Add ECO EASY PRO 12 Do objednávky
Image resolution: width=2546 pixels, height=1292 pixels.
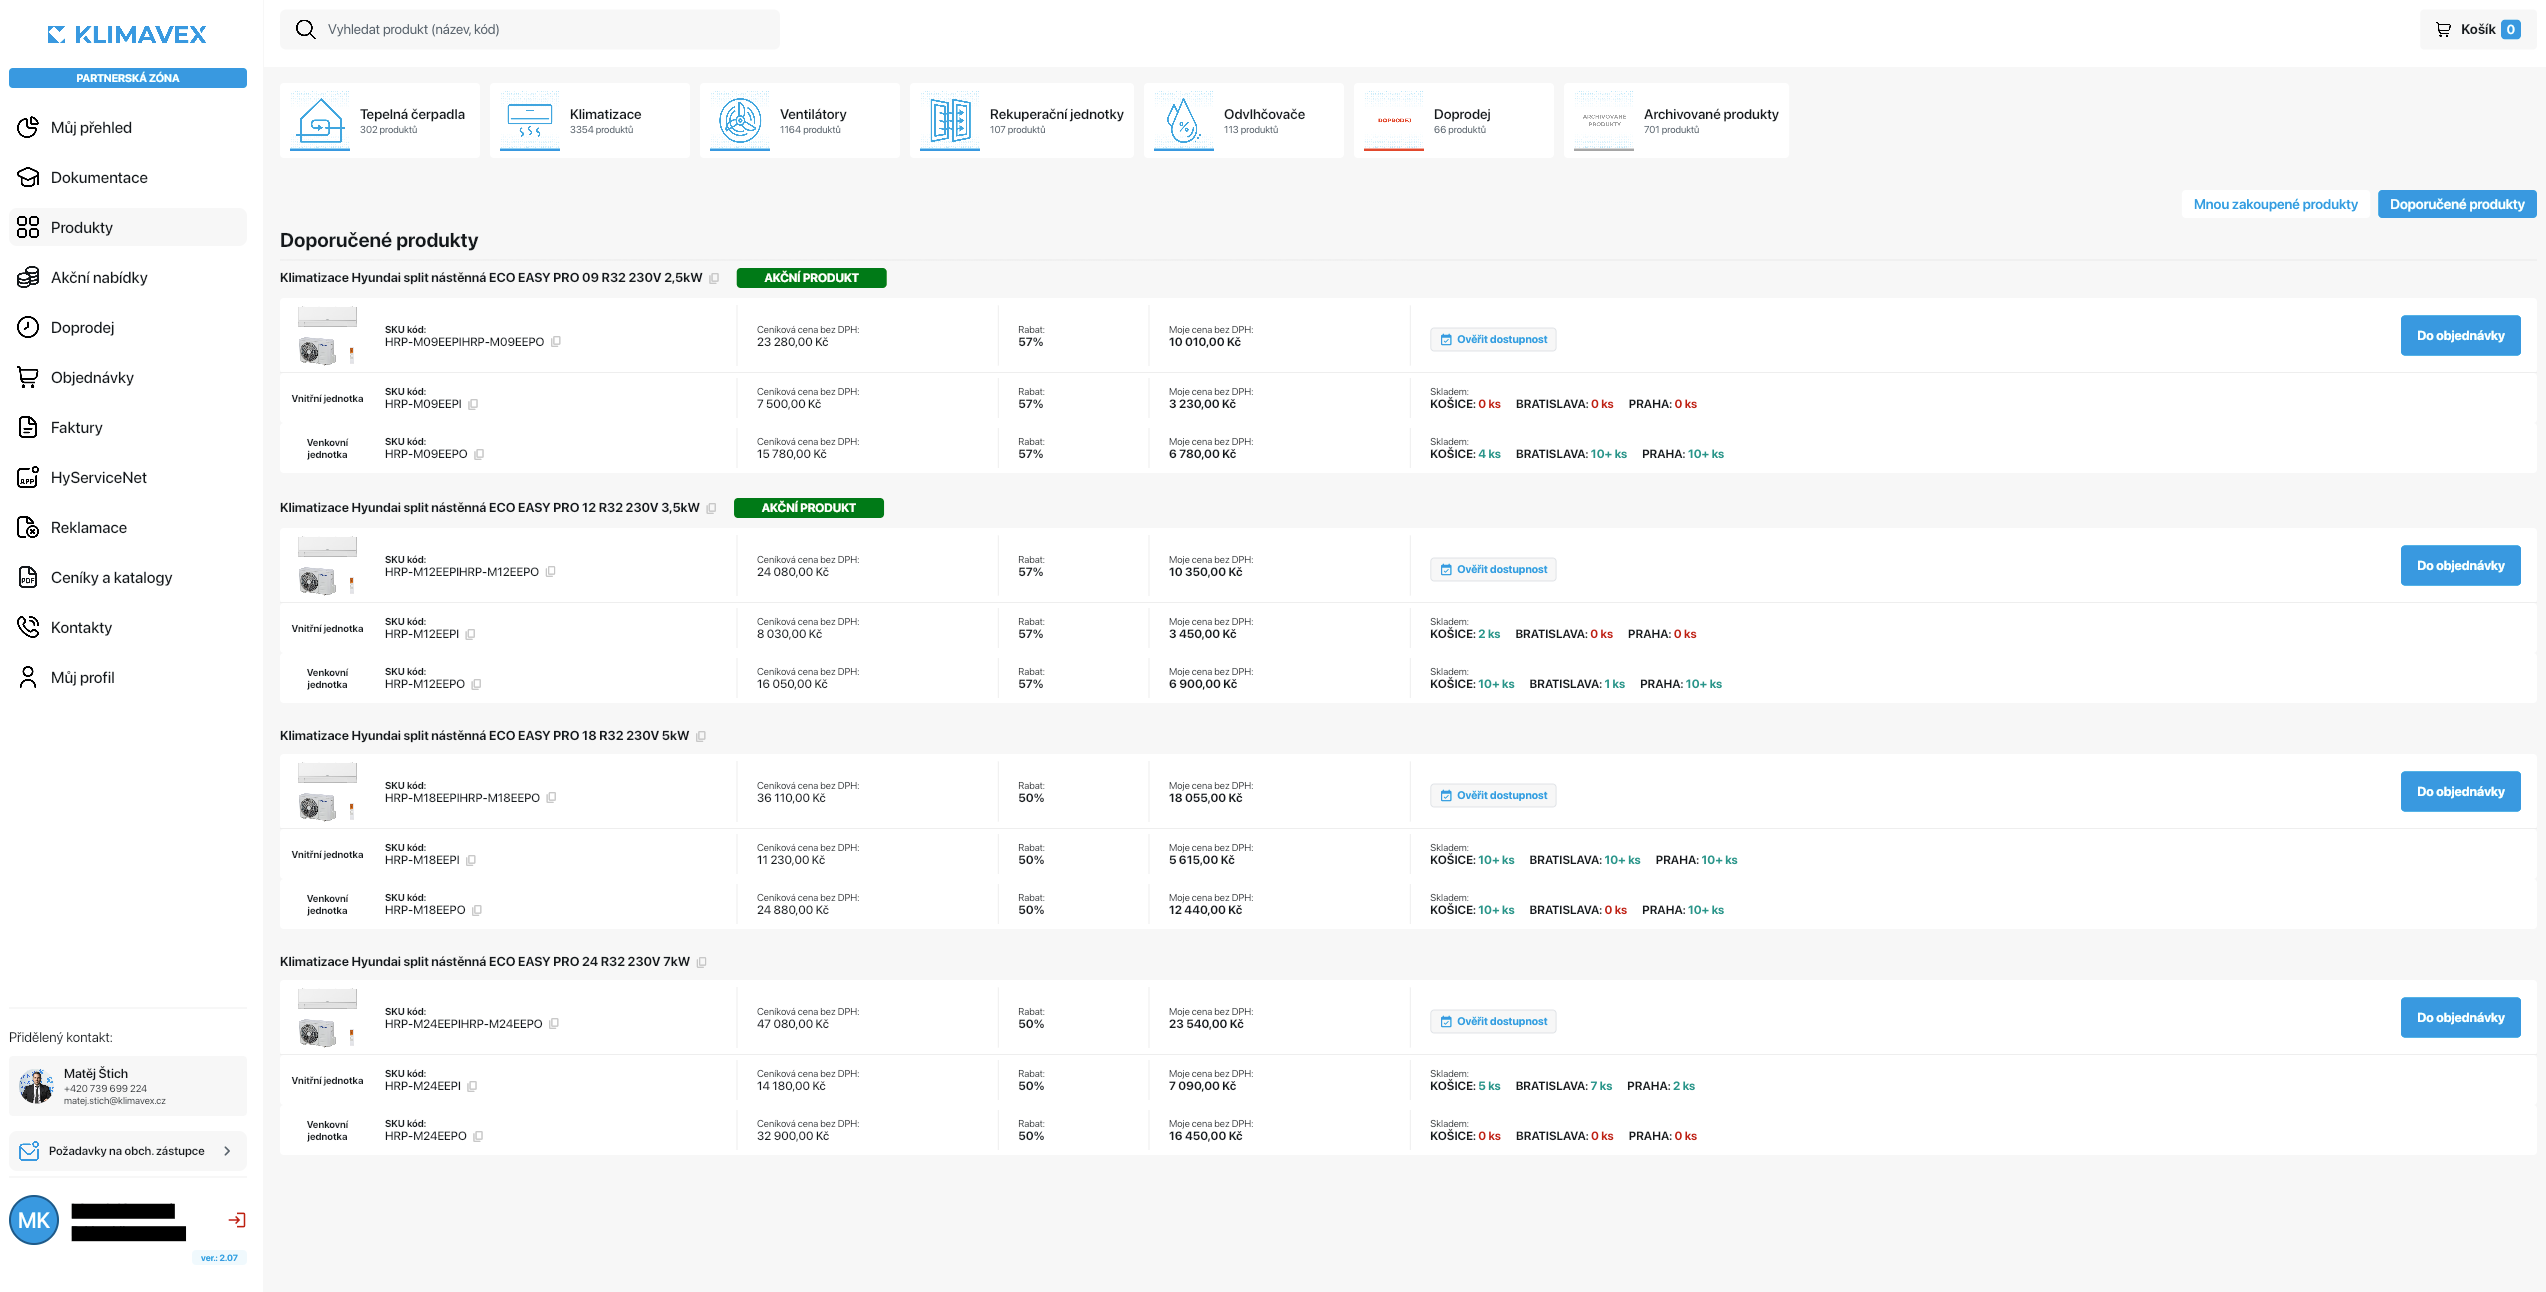(2460, 566)
